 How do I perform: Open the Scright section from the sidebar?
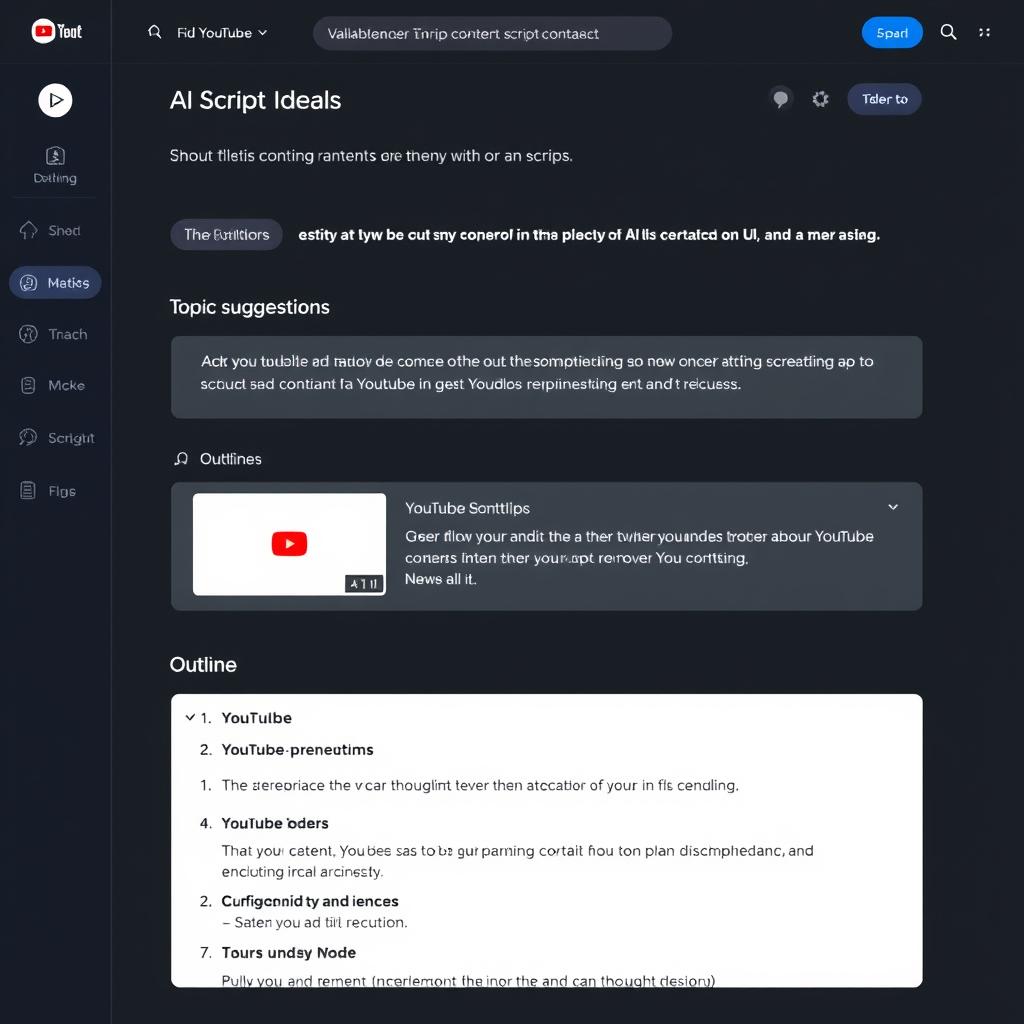coord(55,437)
